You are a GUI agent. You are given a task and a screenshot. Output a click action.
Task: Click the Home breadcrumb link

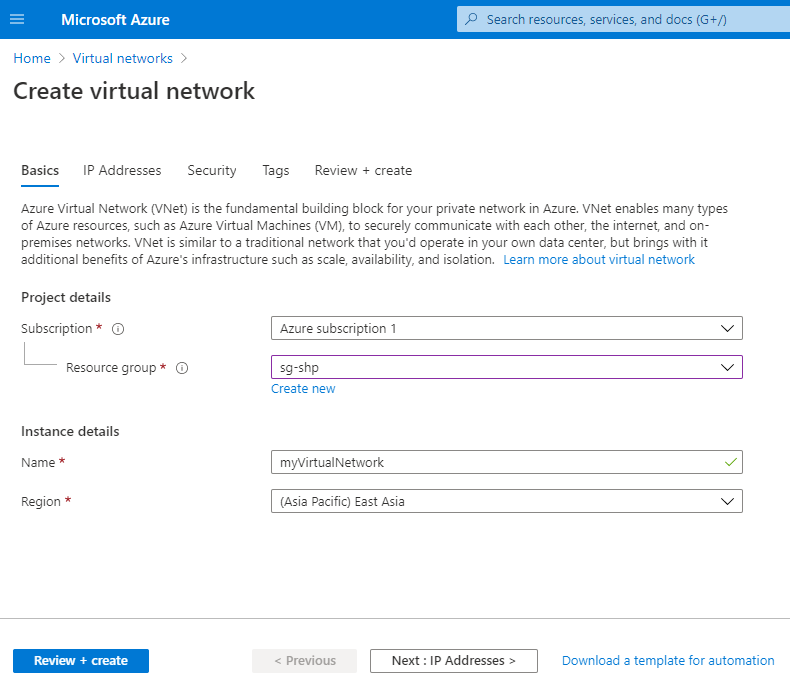click(32, 59)
